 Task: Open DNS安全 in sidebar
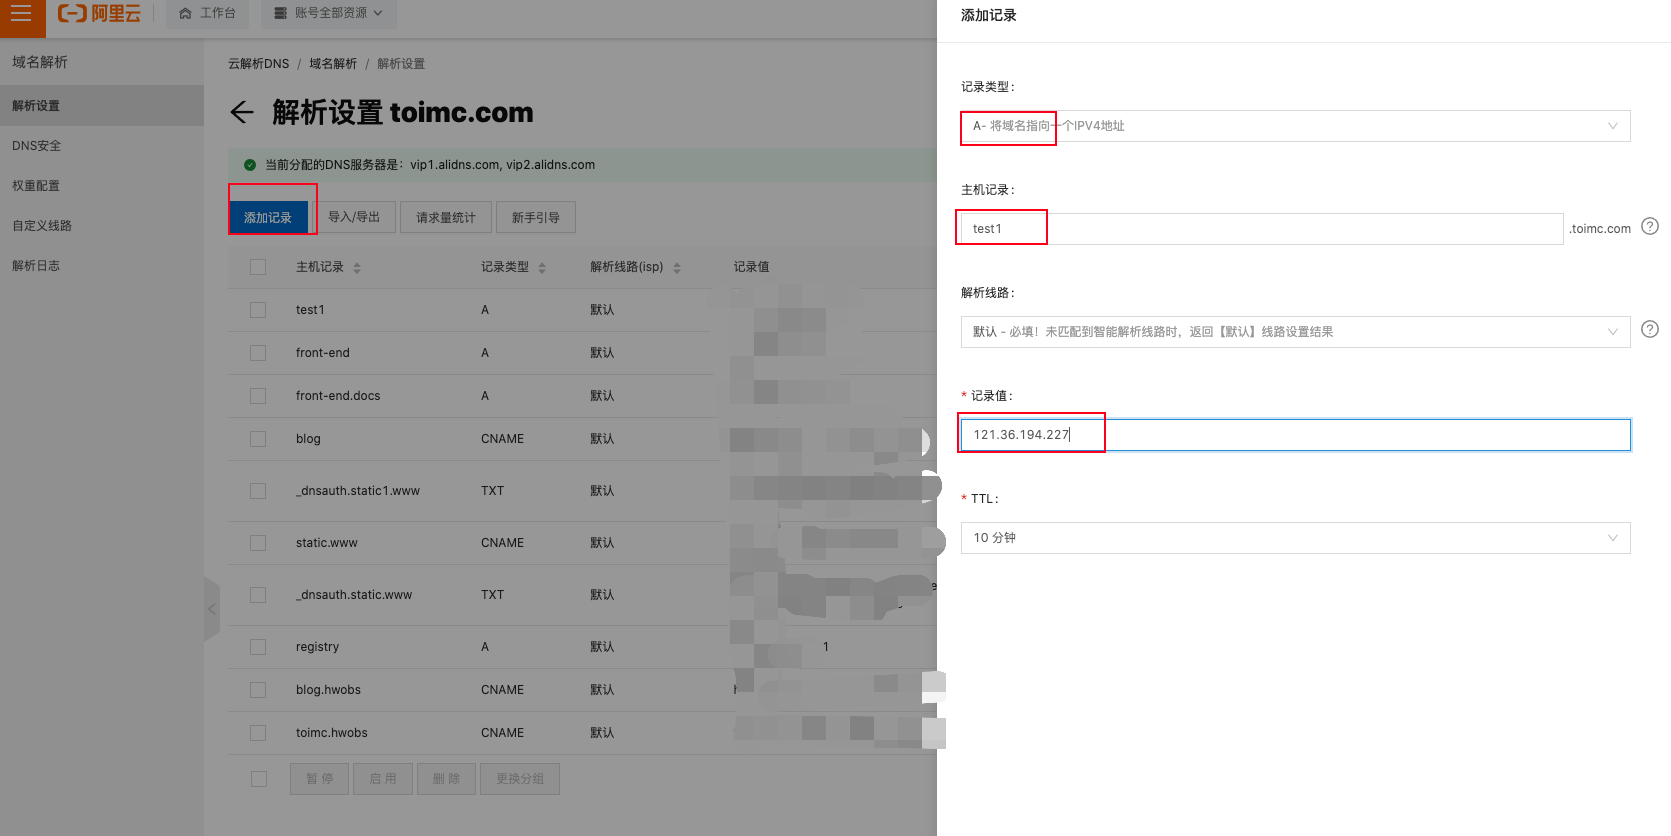(37, 146)
